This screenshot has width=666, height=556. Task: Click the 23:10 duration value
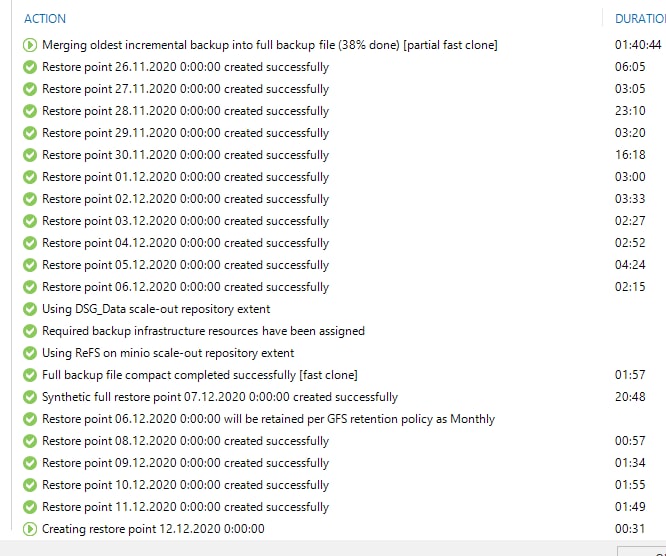click(630, 111)
